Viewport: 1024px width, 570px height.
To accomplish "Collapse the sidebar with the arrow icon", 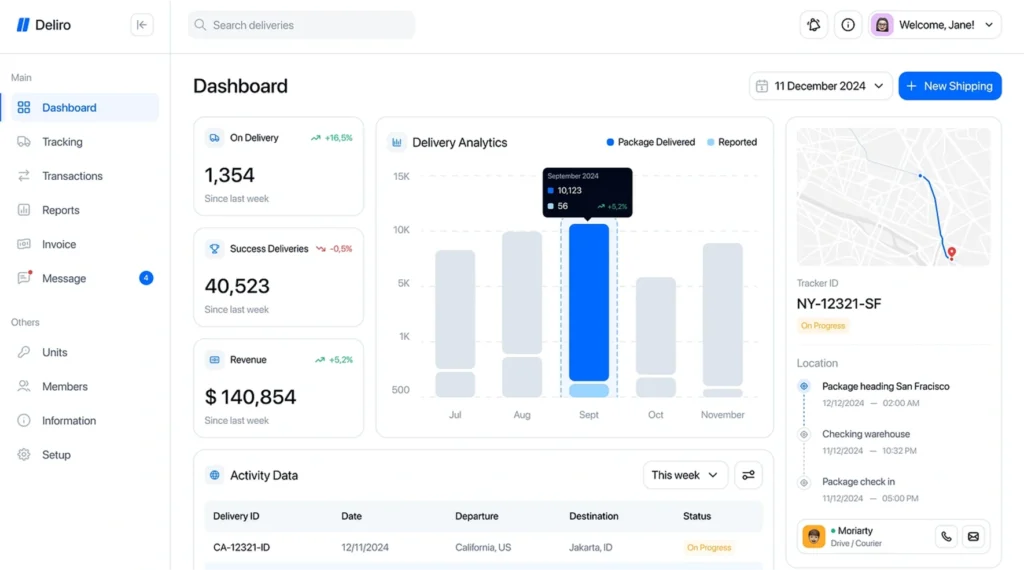I will pos(142,25).
